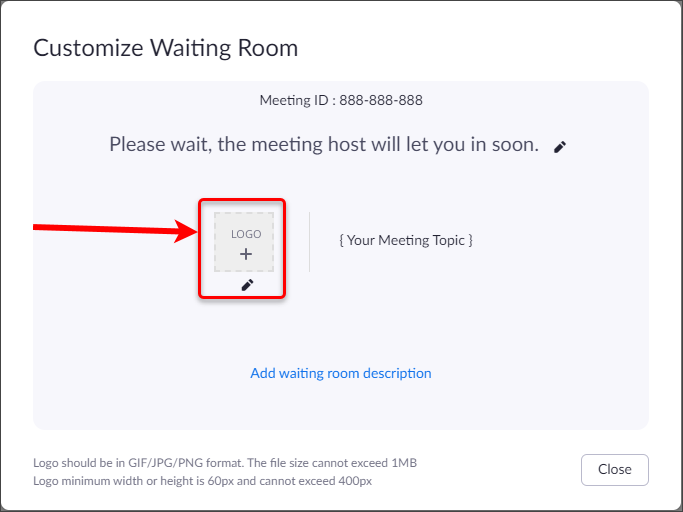
Task: Open the Add waiting room description link
Action: tap(341, 373)
